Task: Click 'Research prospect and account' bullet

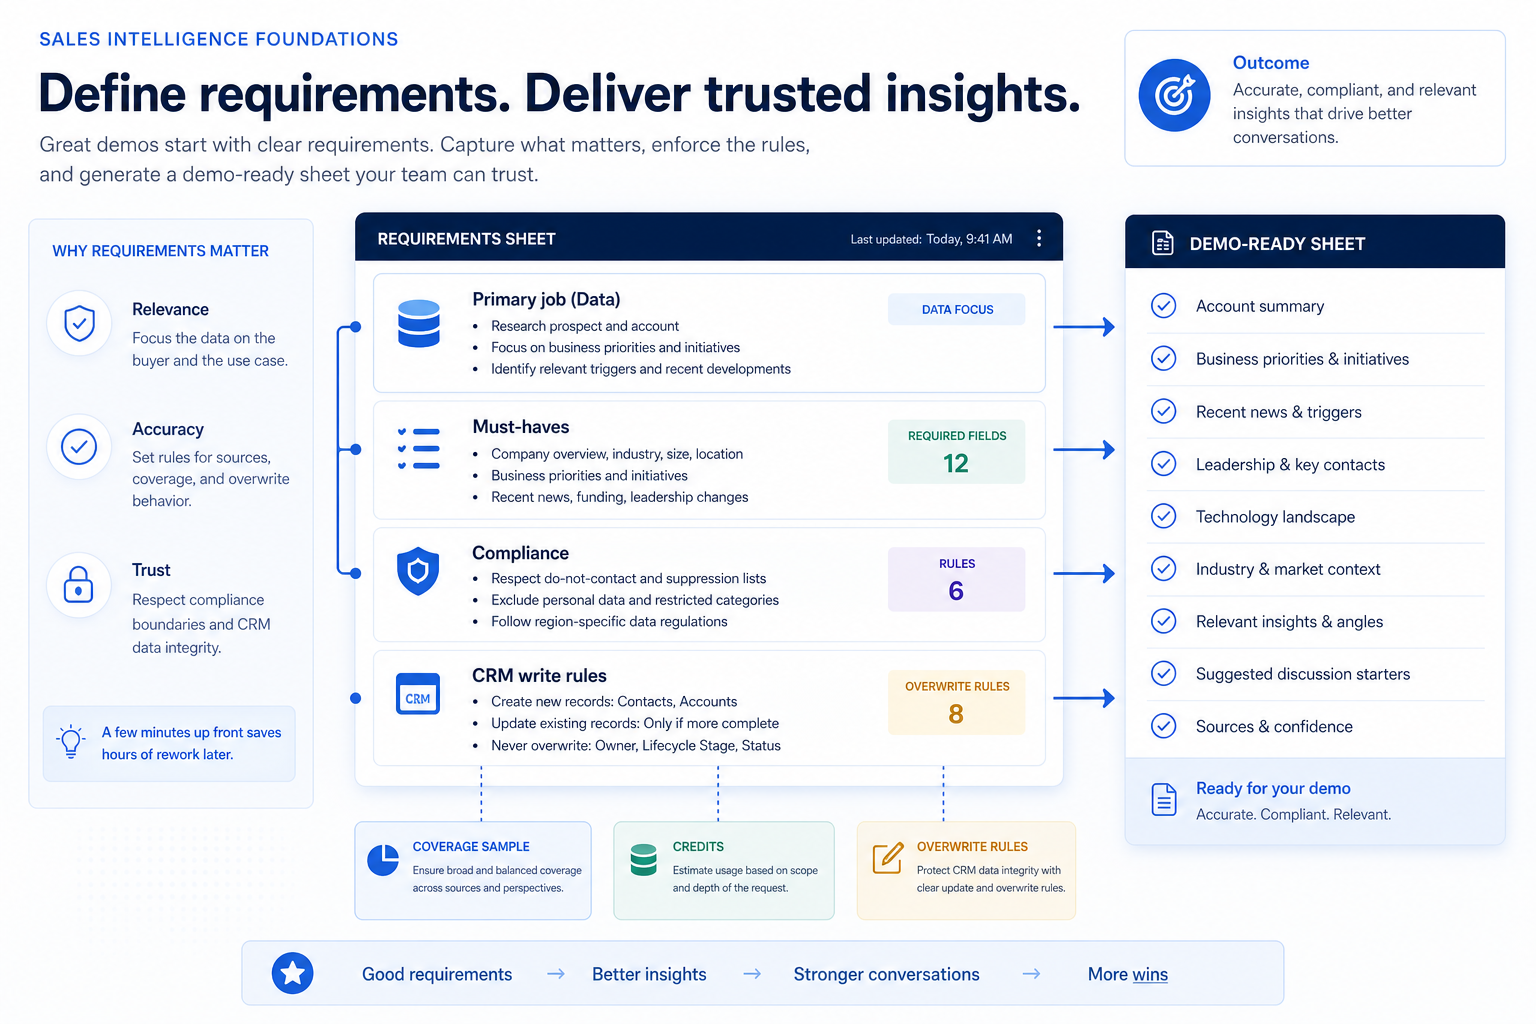Action: coord(585,326)
